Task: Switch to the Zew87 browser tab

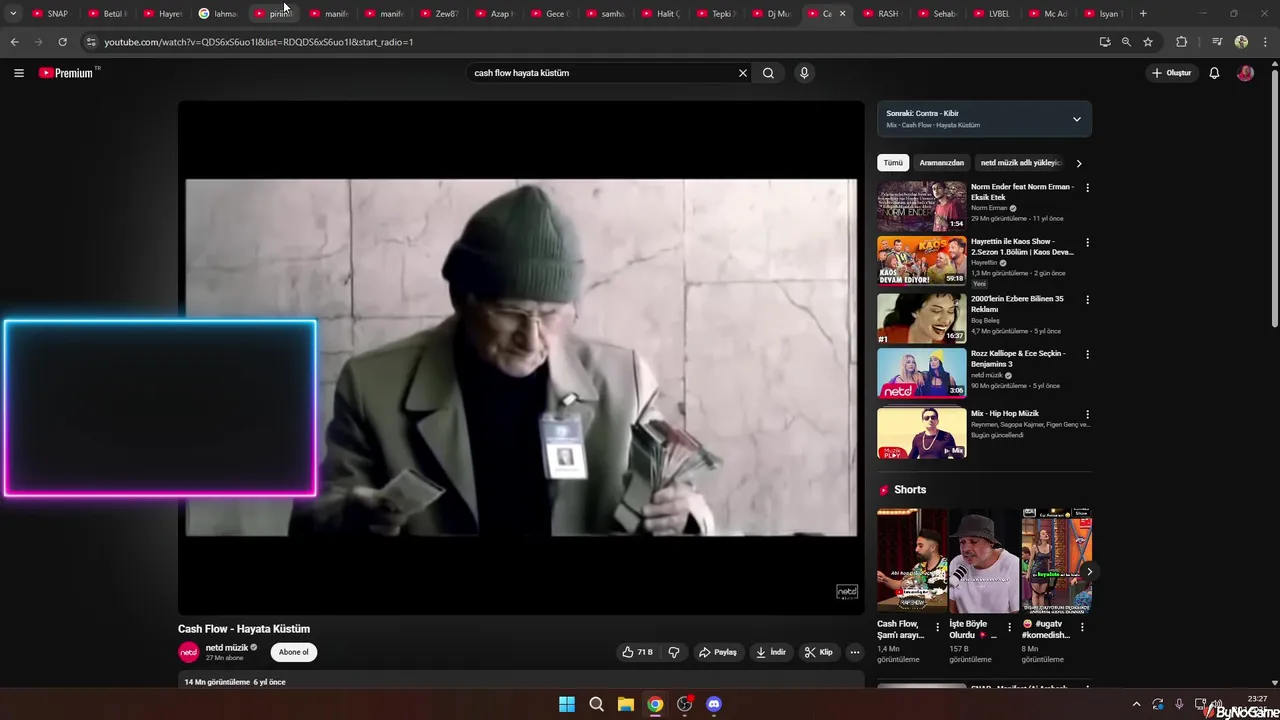Action: pyautogui.click(x=440, y=13)
